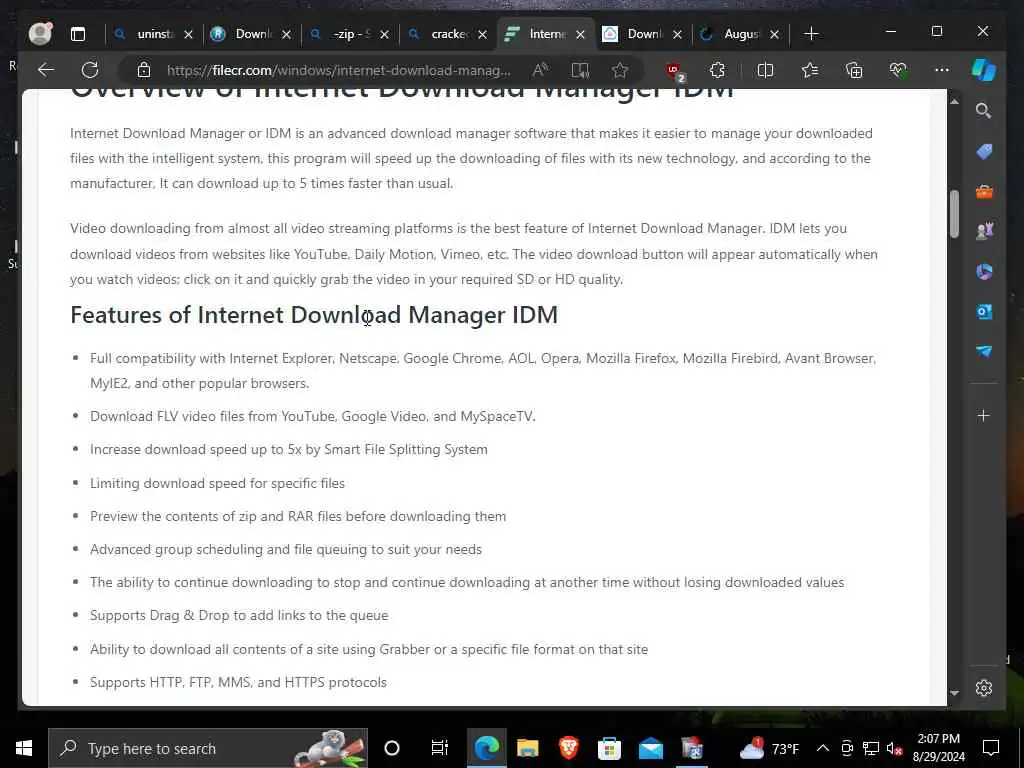Open weather widget showing 73°F

[x=769, y=748]
